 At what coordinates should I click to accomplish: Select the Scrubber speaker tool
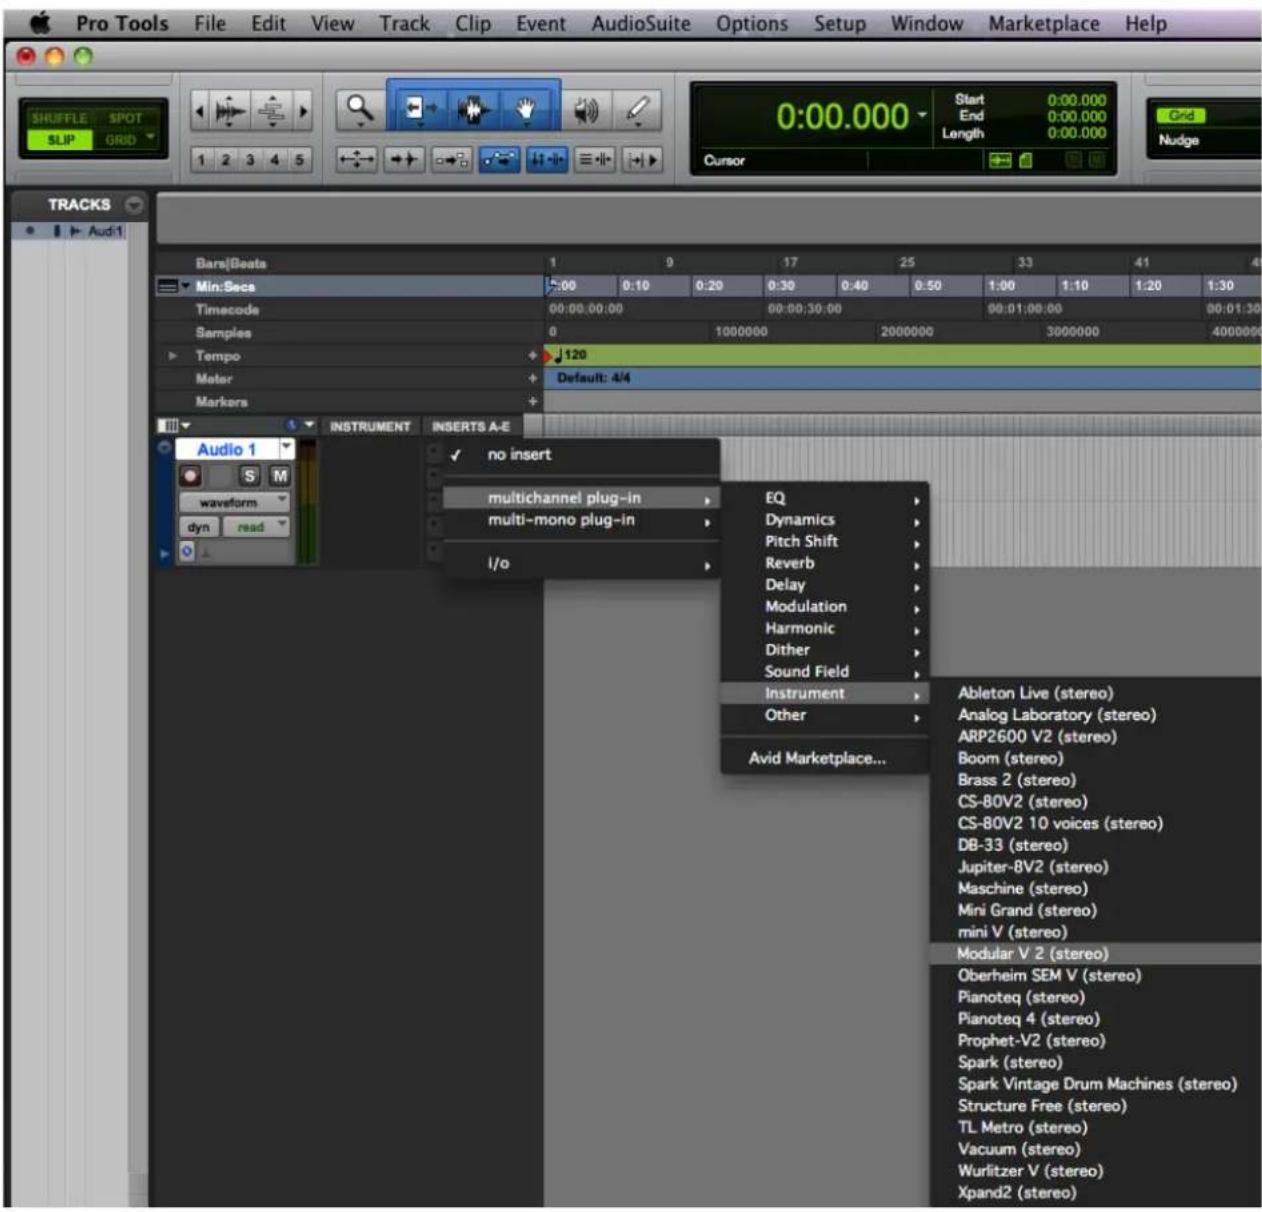[x=586, y=110]
